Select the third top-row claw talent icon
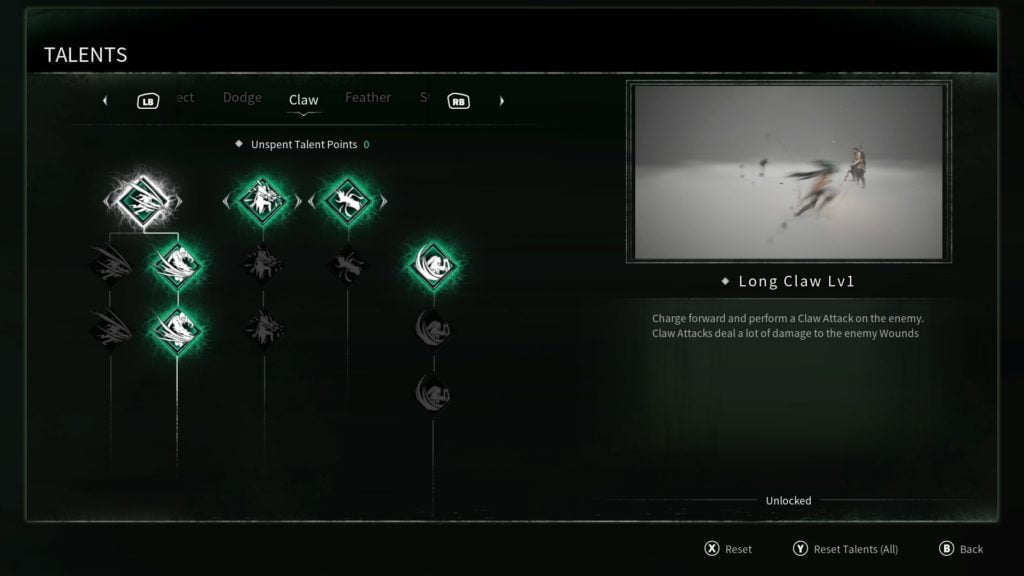Viewport: 1024px width, 576px height. point(348,200)
